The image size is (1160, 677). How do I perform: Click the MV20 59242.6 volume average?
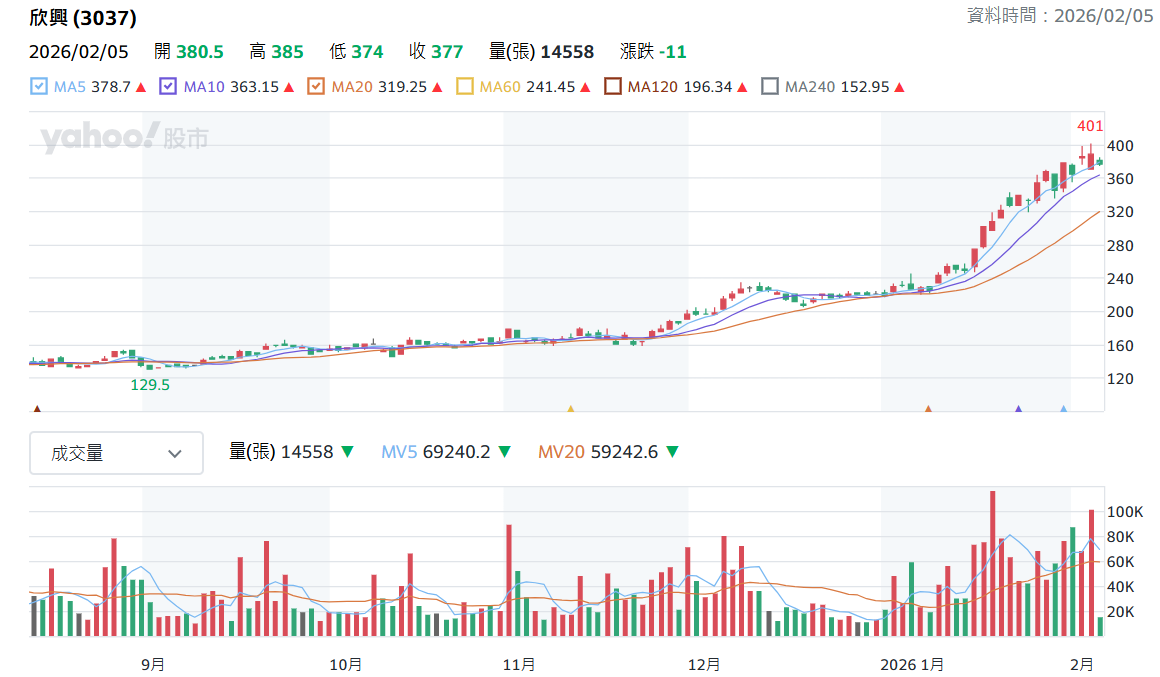coord(598,452)
